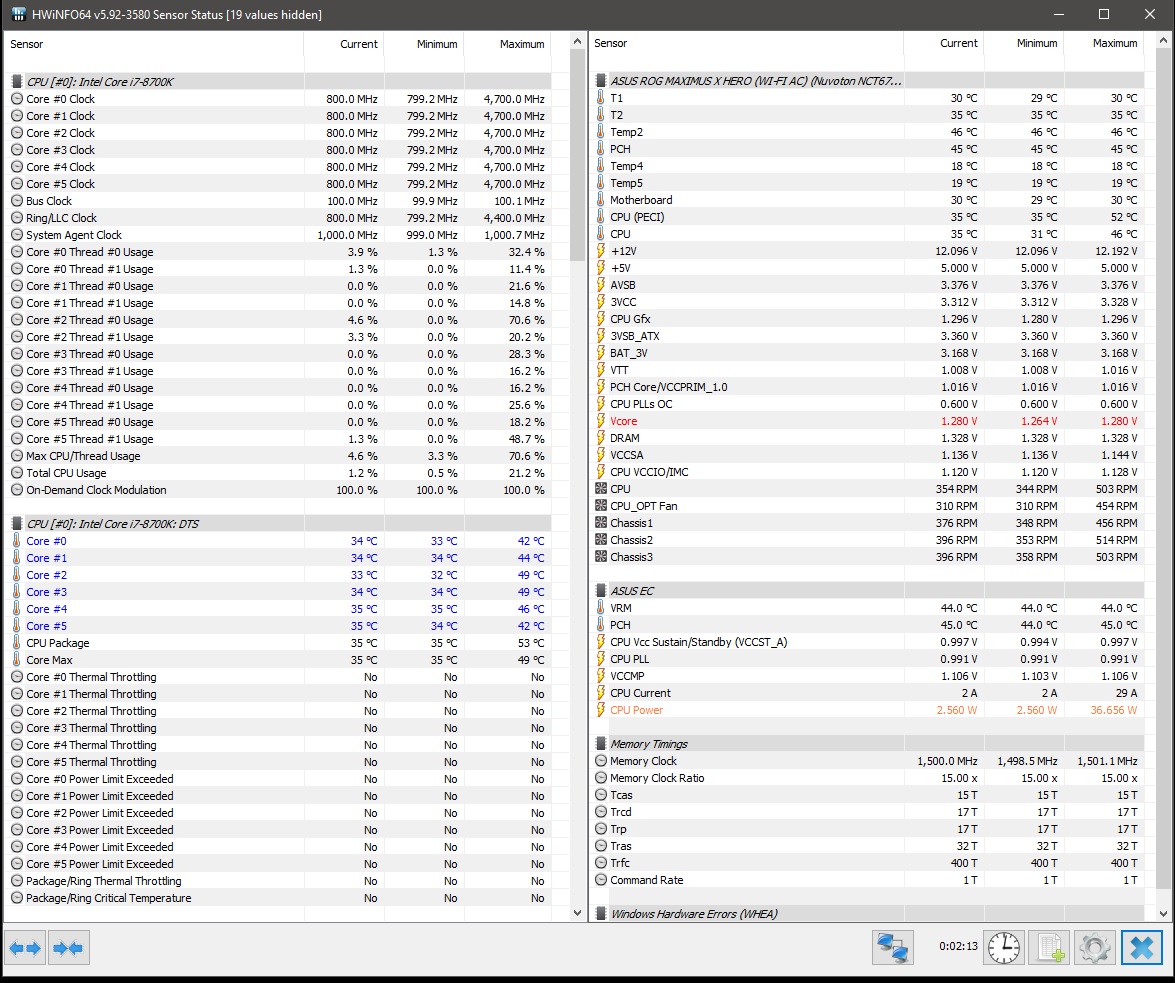Click the right panel scroll up arrow

click(1164, 41)
